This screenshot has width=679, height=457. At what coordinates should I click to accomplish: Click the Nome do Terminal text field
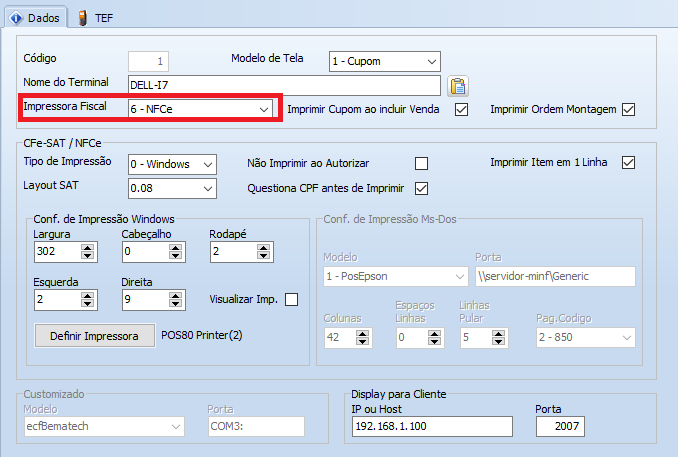(x=284, y=85)
